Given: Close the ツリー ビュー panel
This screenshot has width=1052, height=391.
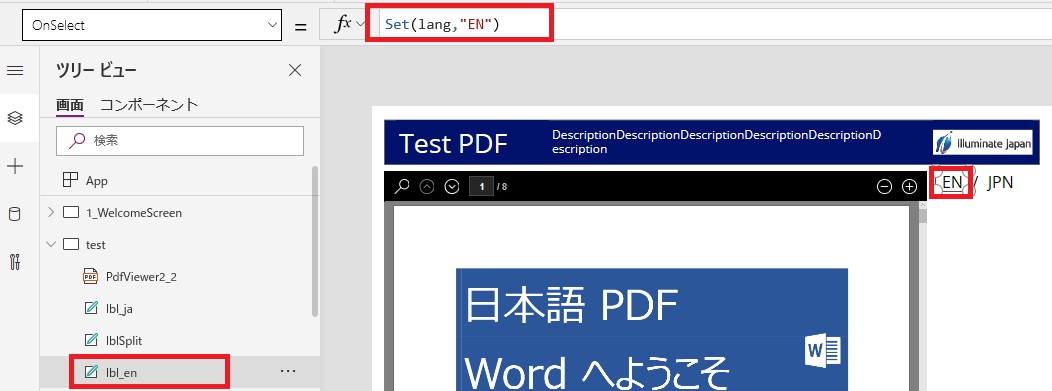Looking at the screenshot, I should pyautogui.click(x=295, y=70).
